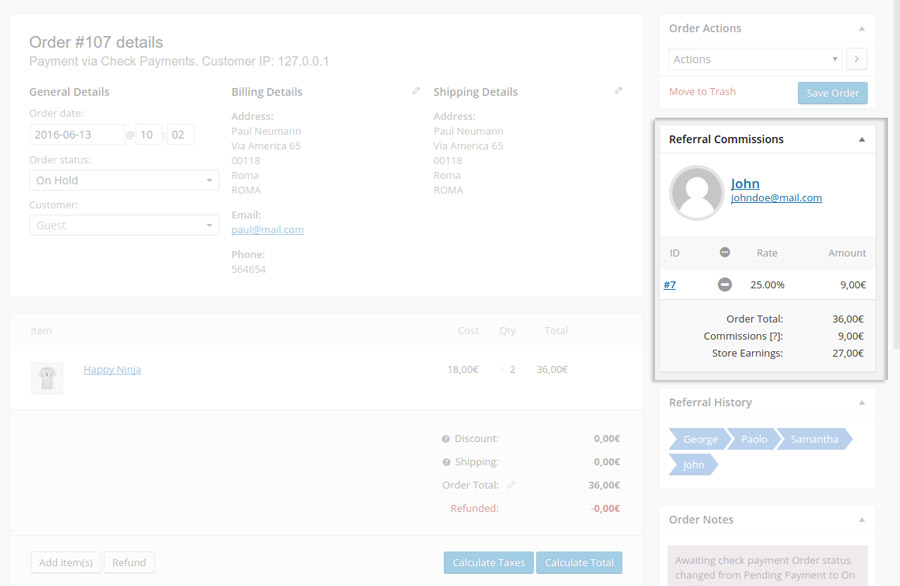Image resolution: width=900 pixels, height=586 pixels.
Task: Collapse the Order Notes panel
Action: 861,519
